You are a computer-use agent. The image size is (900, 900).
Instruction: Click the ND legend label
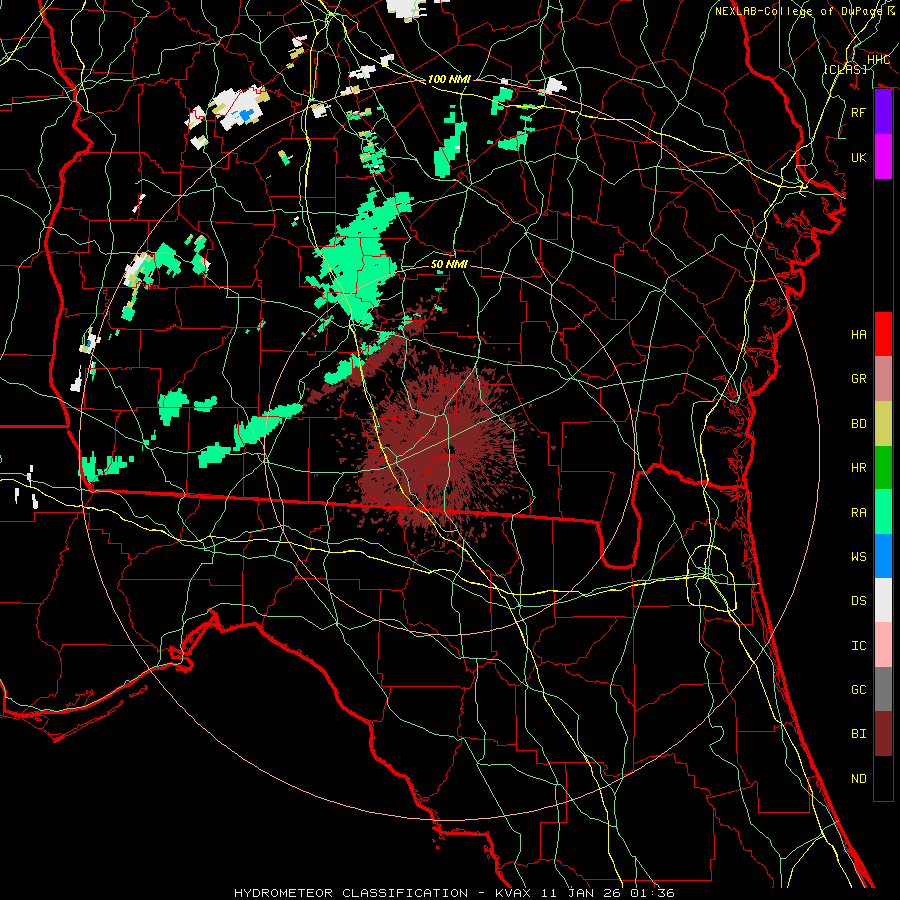[x=858, y=779]
